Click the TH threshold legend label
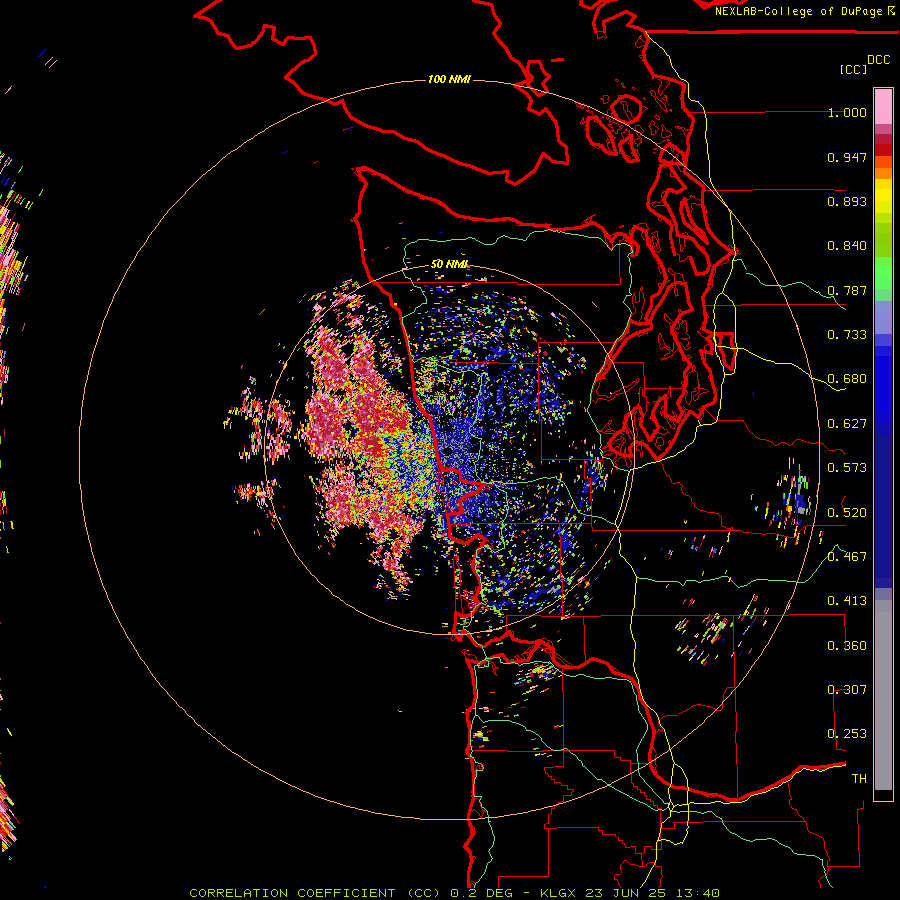Image resolution: width=900 pixels, height=900 pixels. 859,779
